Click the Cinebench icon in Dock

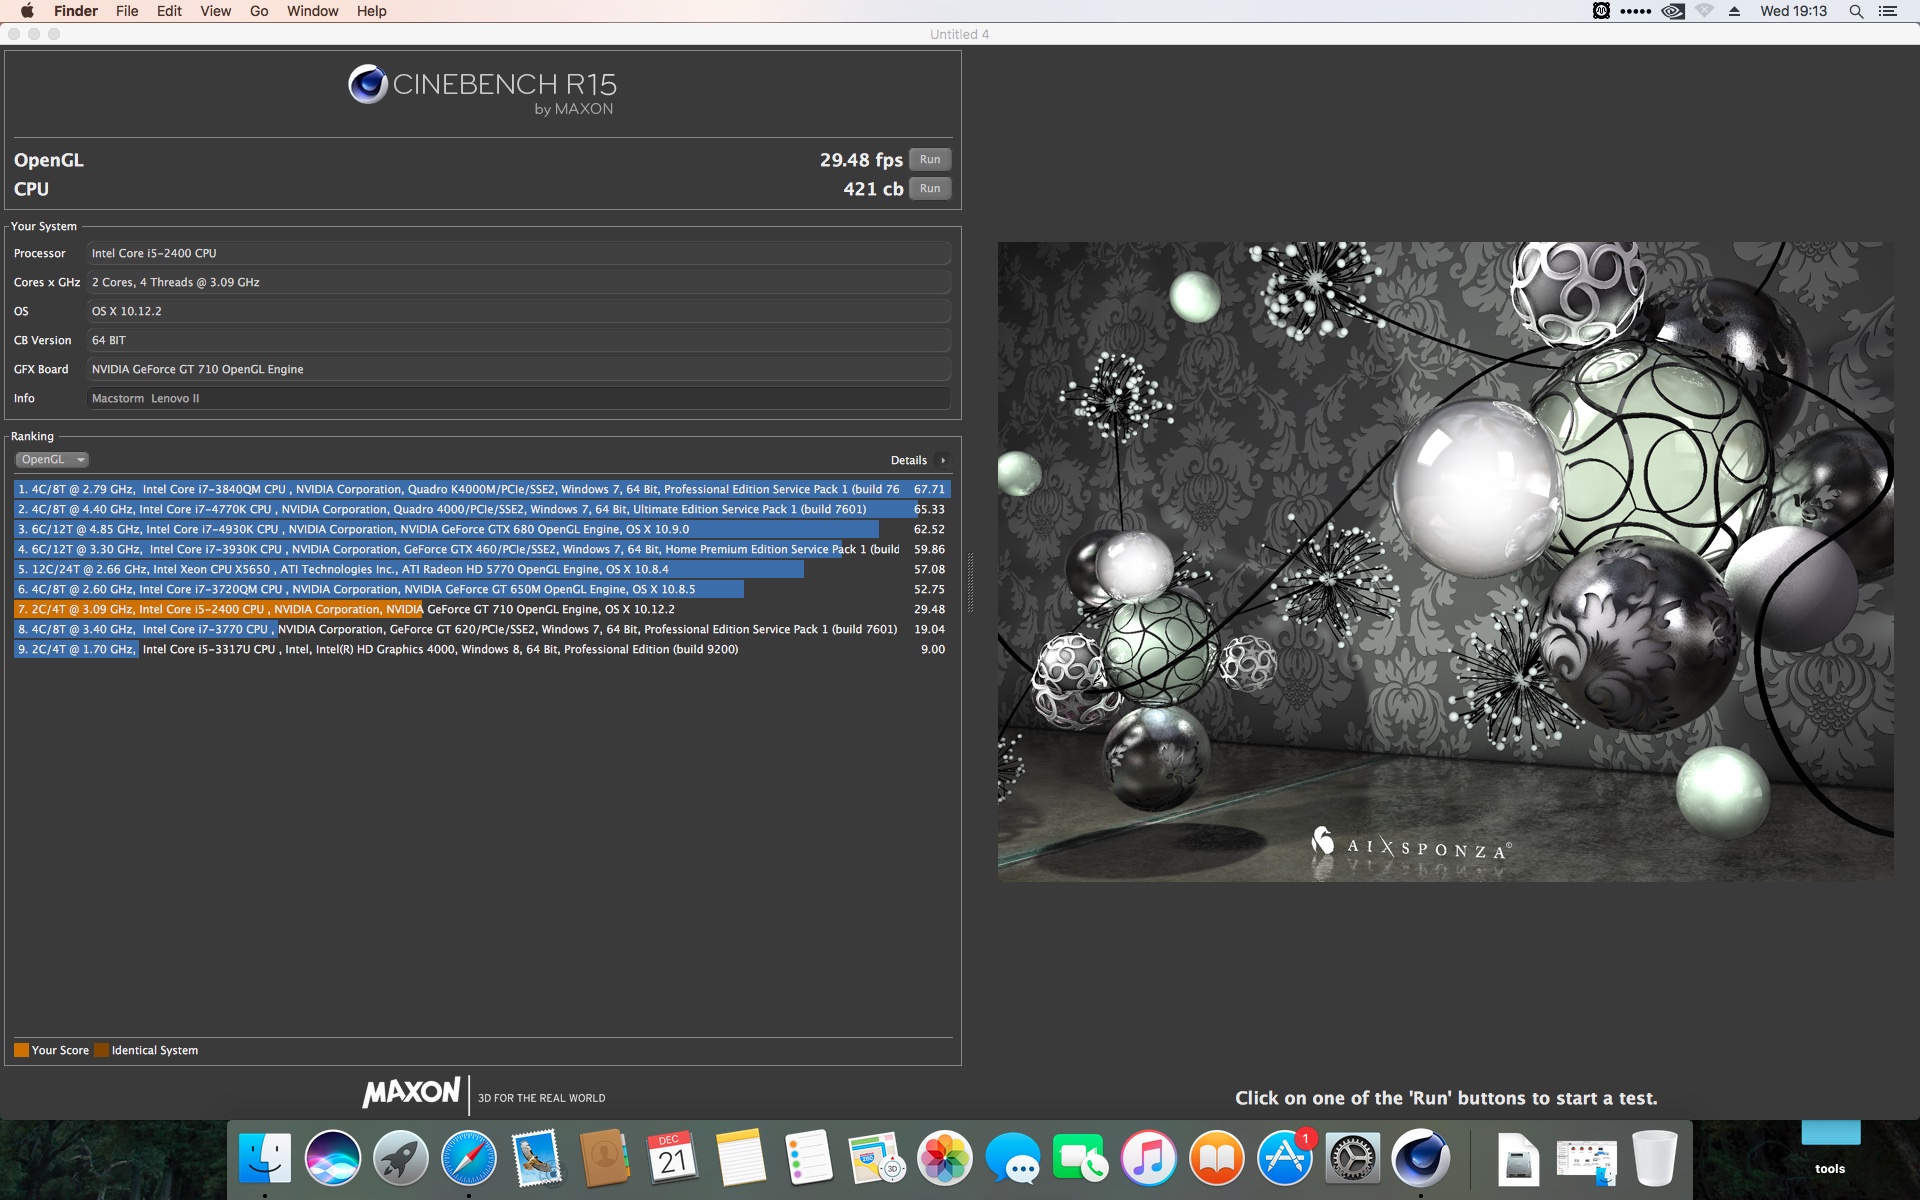tap(1420, 1158)
